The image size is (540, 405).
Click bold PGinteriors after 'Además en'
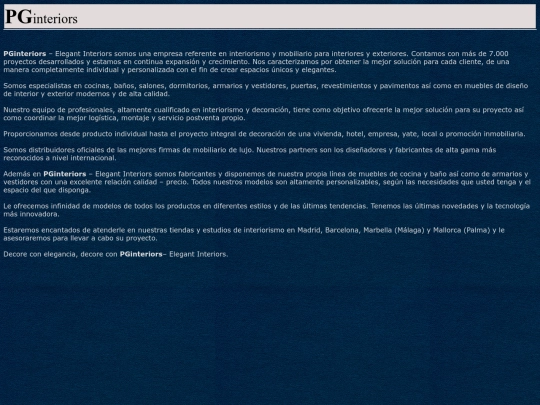pyautogui.click(x=65, y=174)
